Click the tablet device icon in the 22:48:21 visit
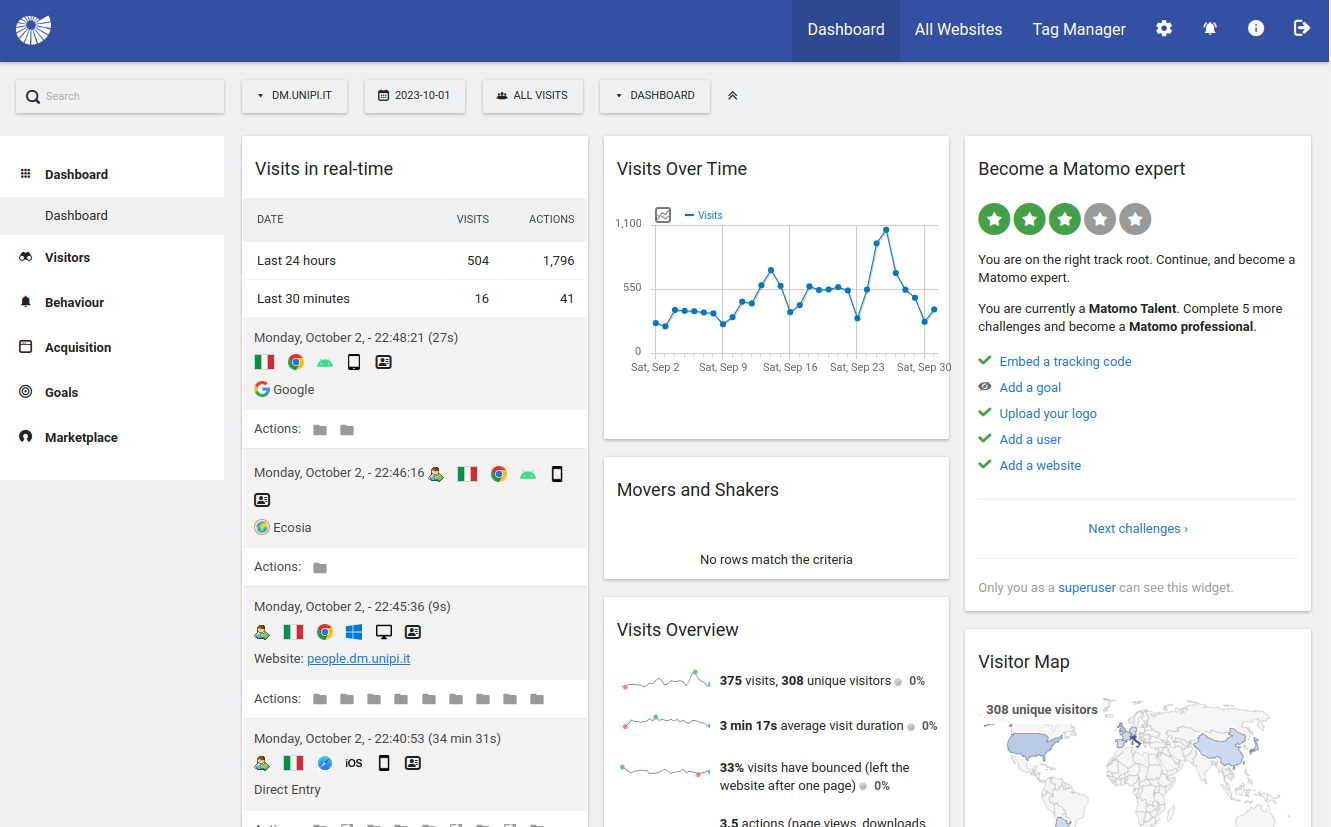 point(354,362)
